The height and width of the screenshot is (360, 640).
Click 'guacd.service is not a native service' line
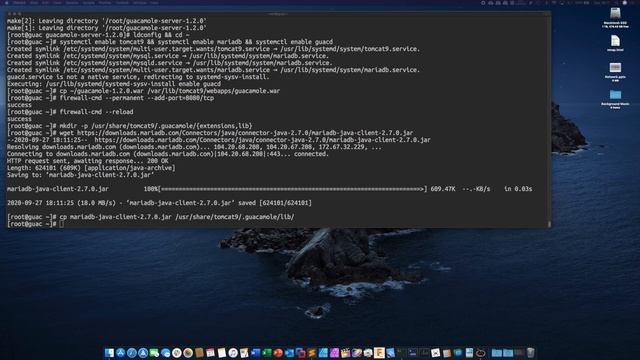(138, 77)
